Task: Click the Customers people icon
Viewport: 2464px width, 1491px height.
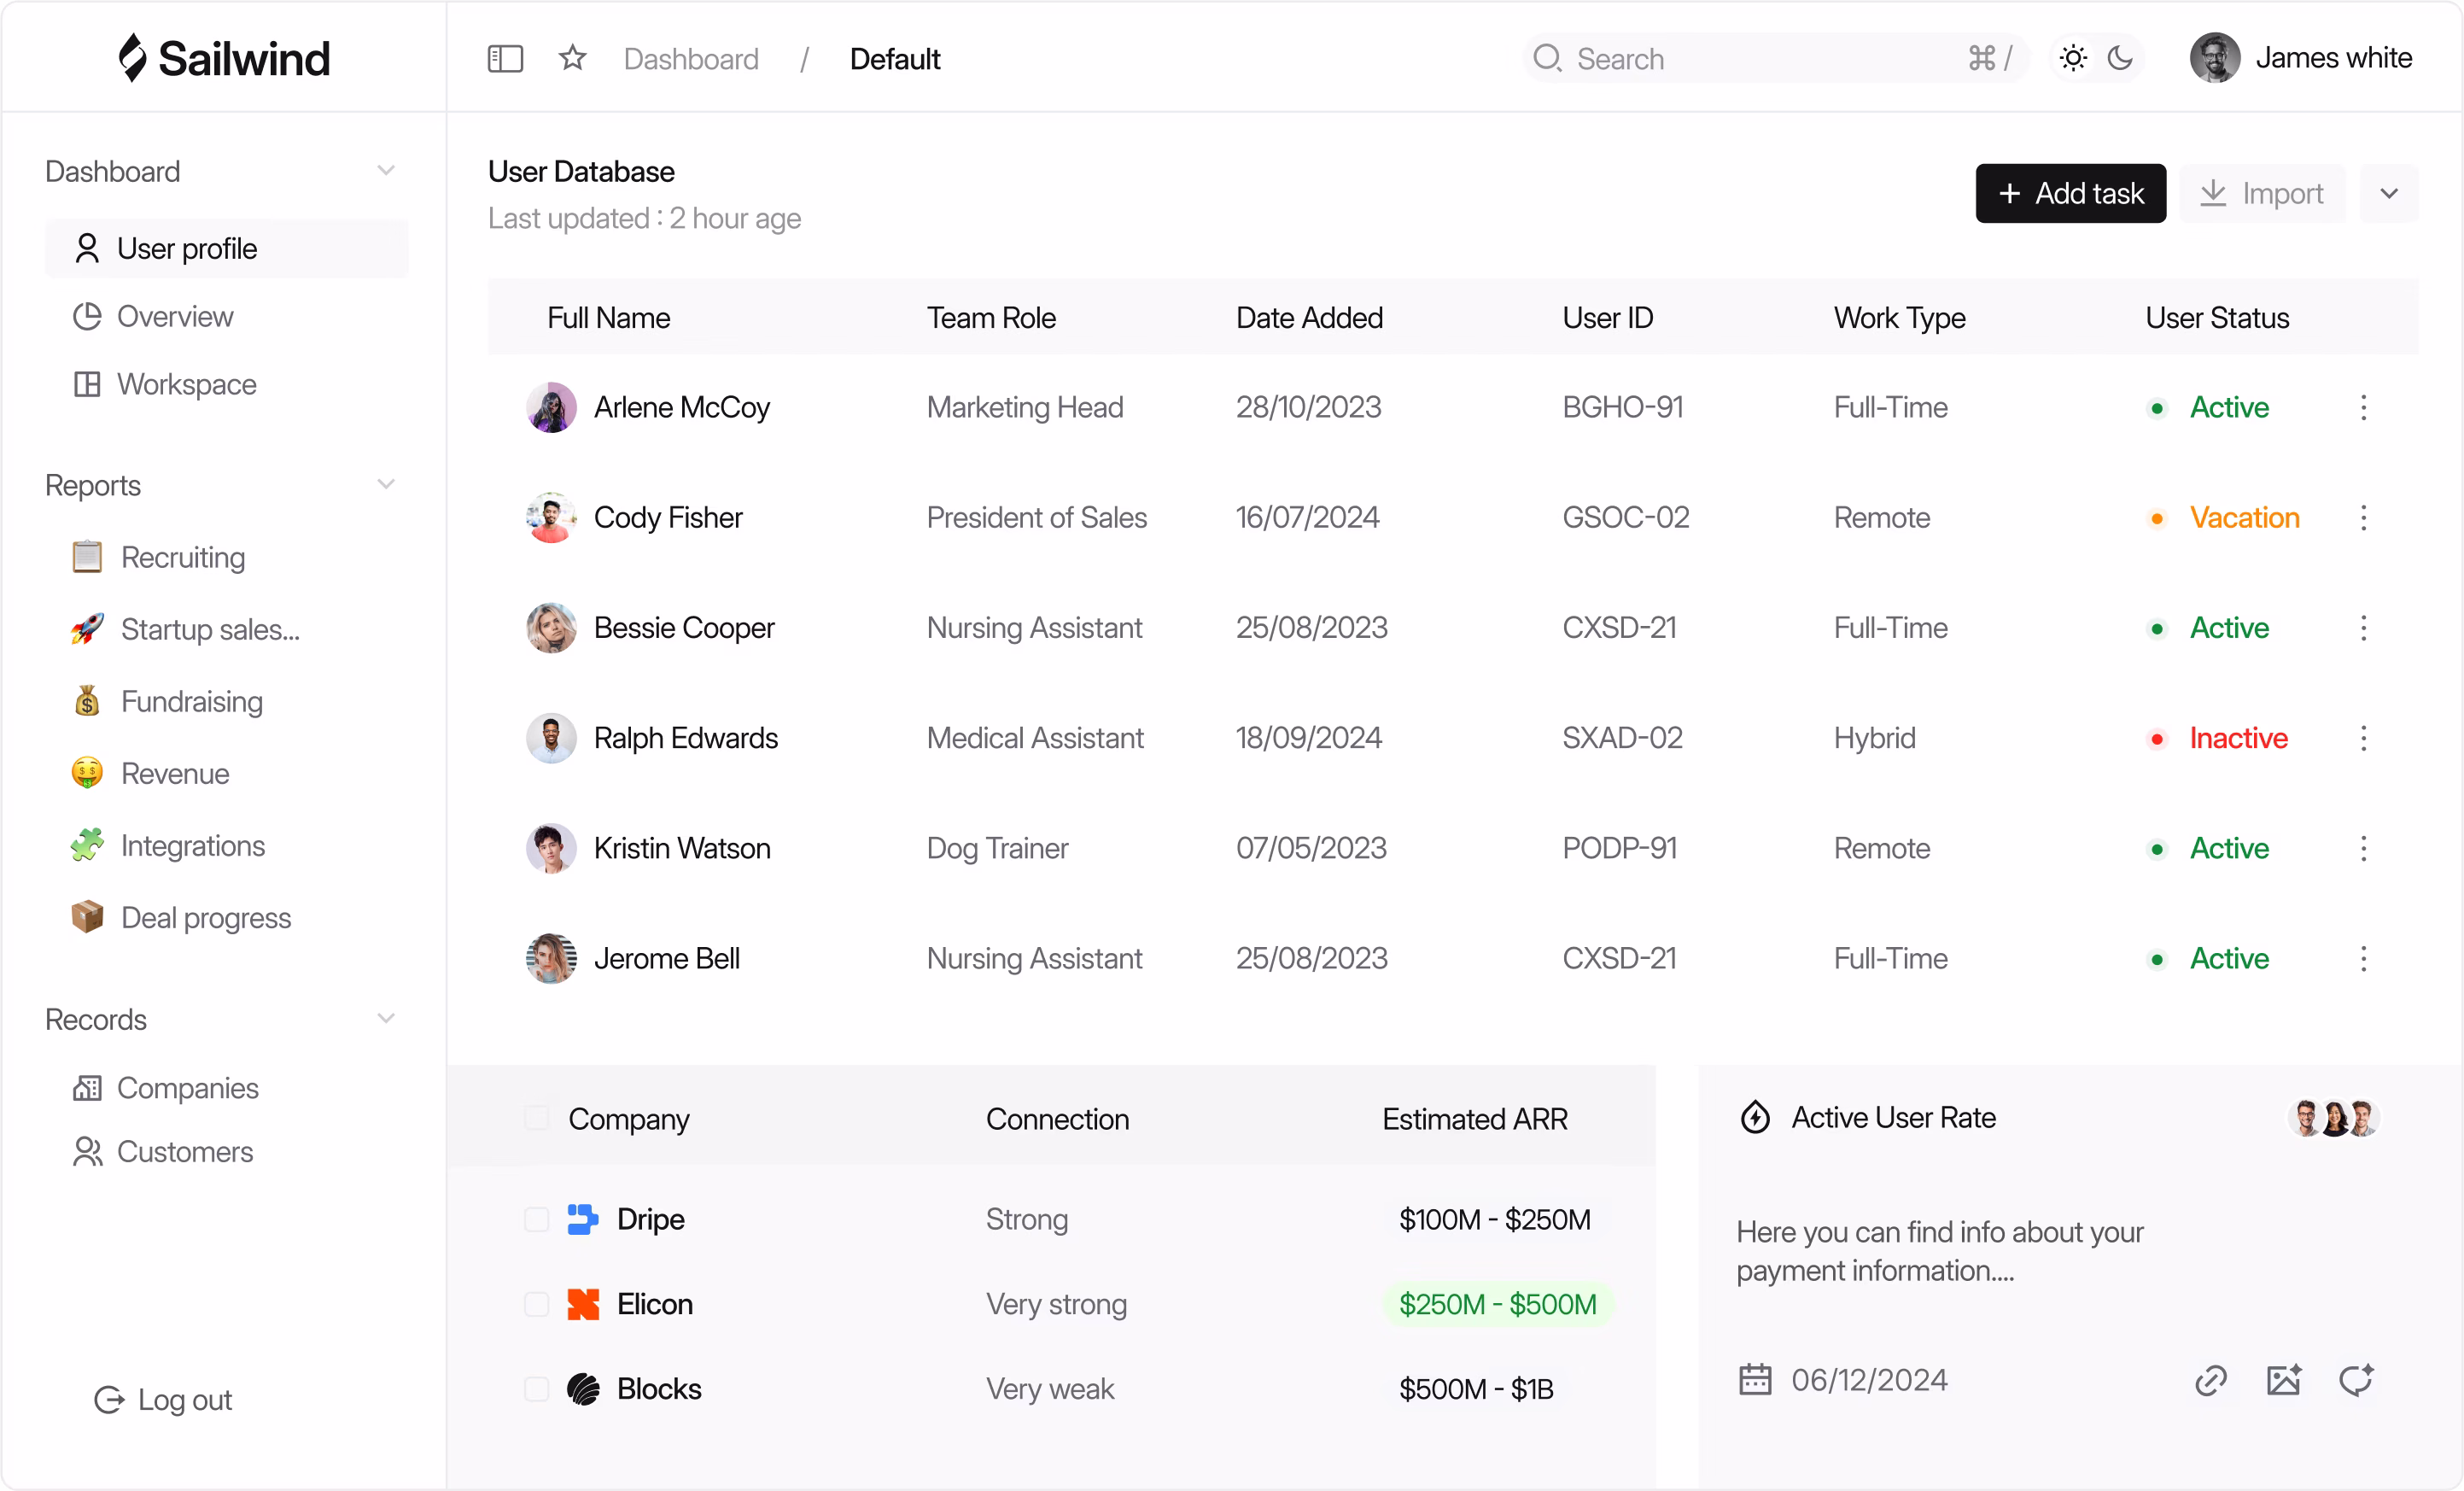Action: point(87,1151)
